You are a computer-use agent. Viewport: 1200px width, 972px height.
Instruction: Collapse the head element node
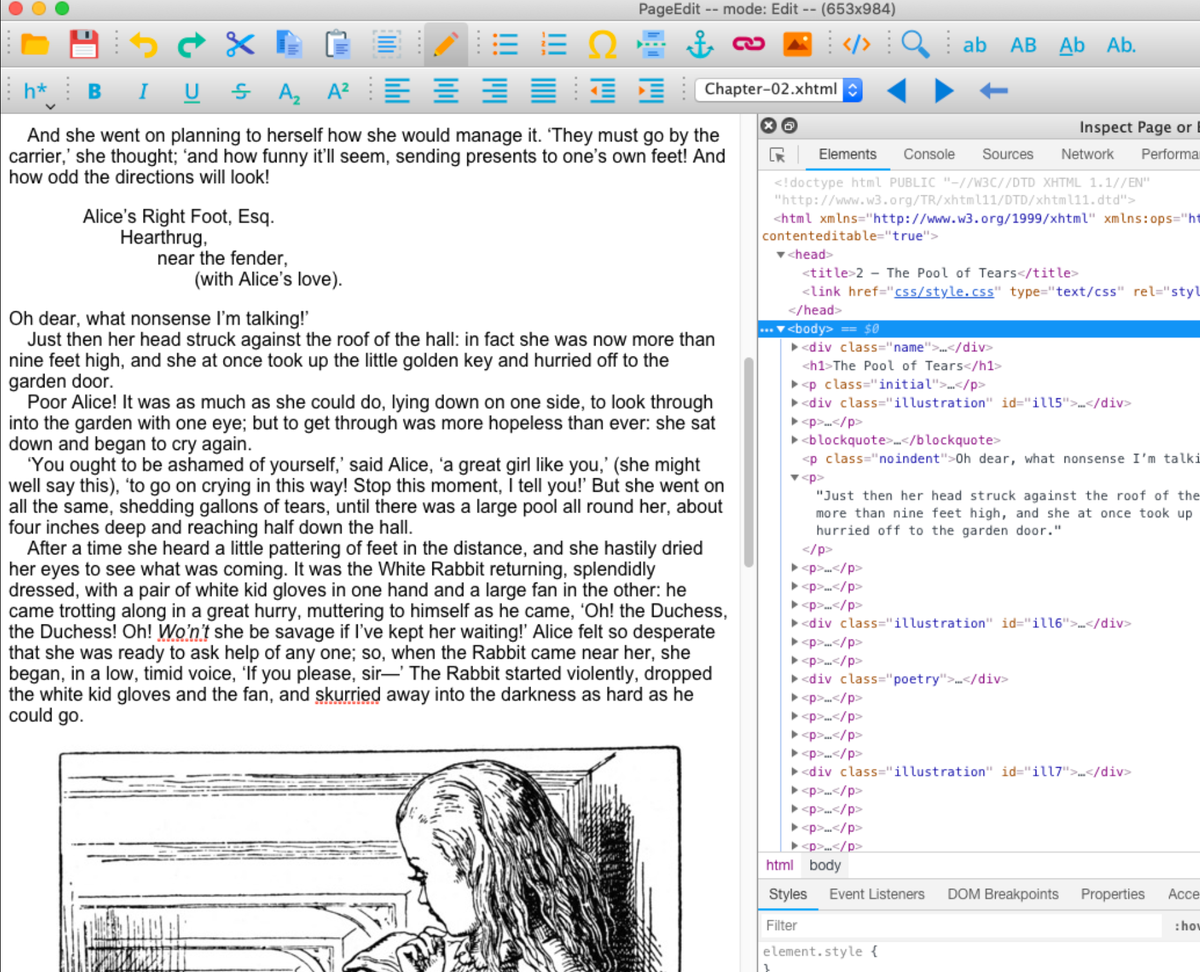(x=781, y=255)
